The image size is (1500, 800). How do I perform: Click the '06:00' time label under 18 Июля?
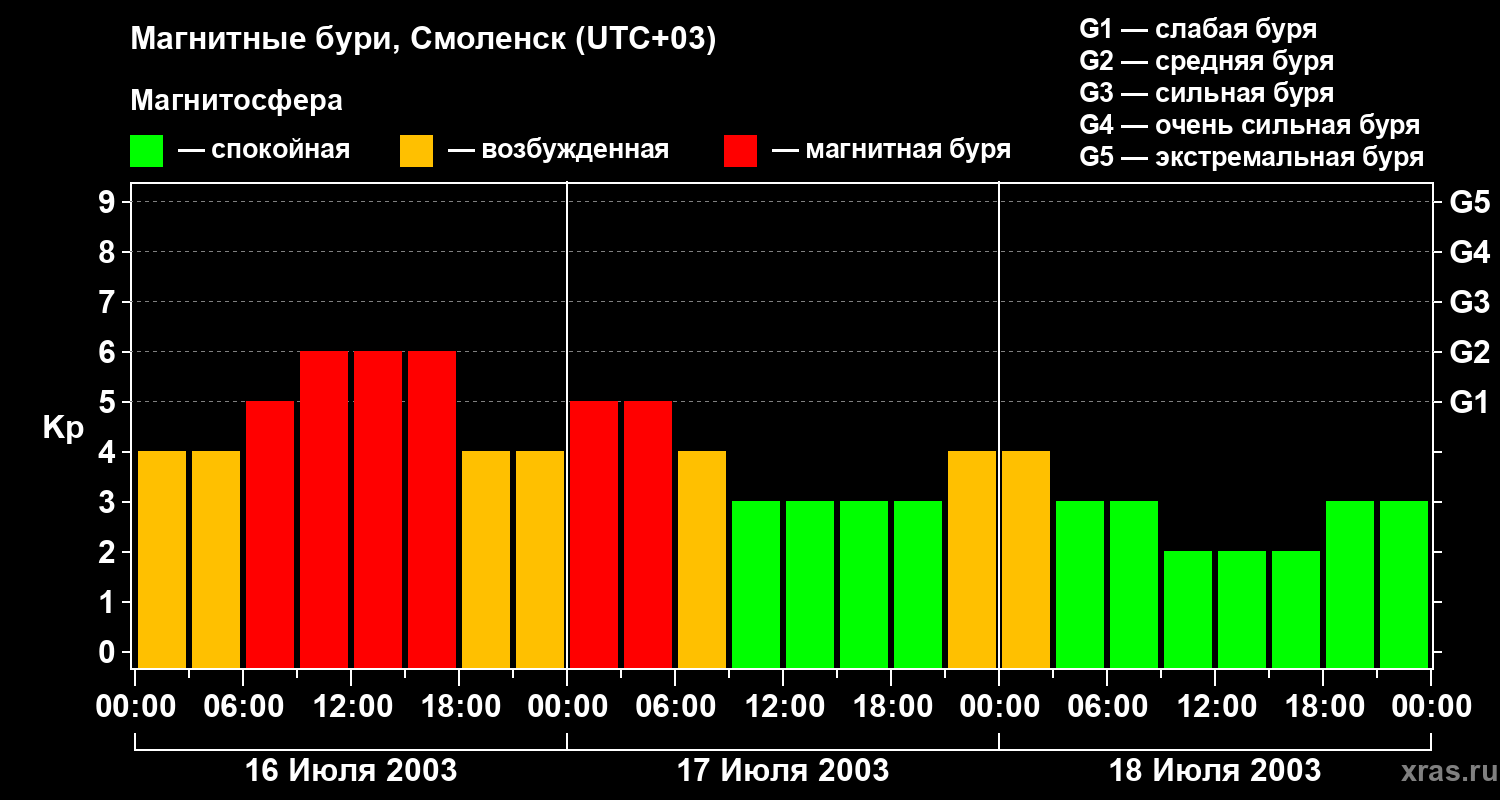(1107, 707)
